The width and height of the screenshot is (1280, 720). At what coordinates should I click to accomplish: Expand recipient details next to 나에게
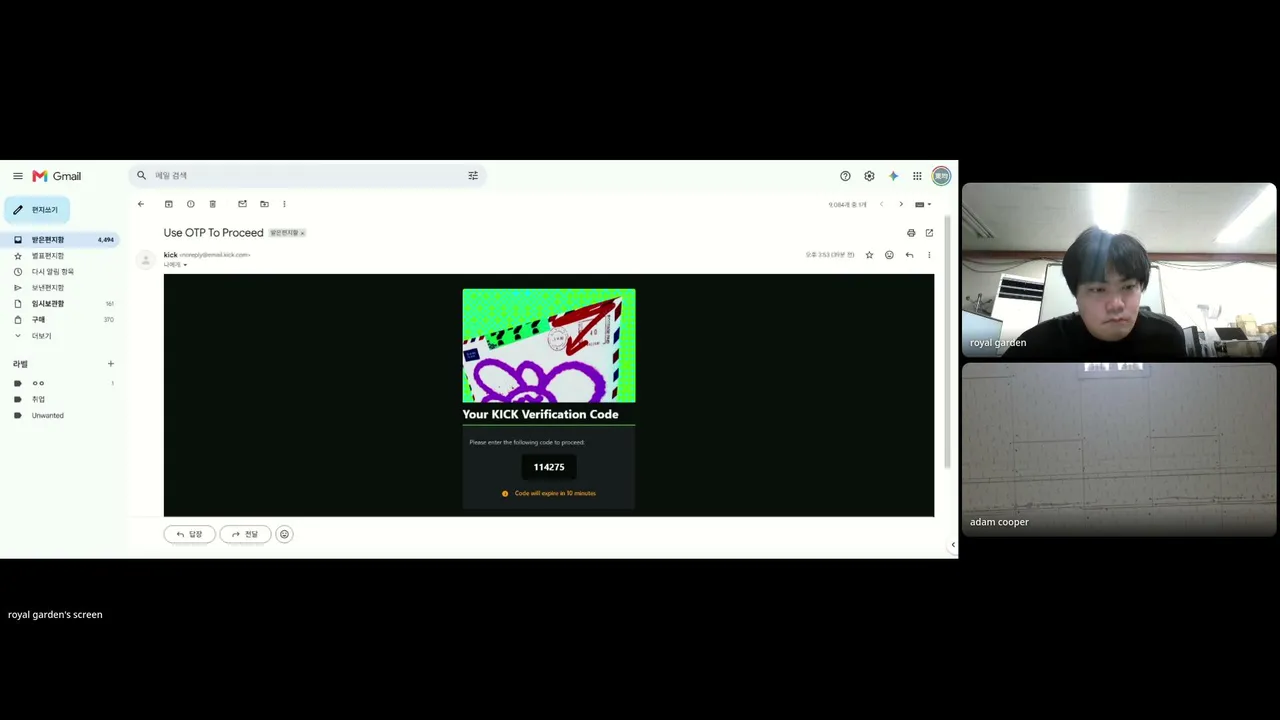185,265
